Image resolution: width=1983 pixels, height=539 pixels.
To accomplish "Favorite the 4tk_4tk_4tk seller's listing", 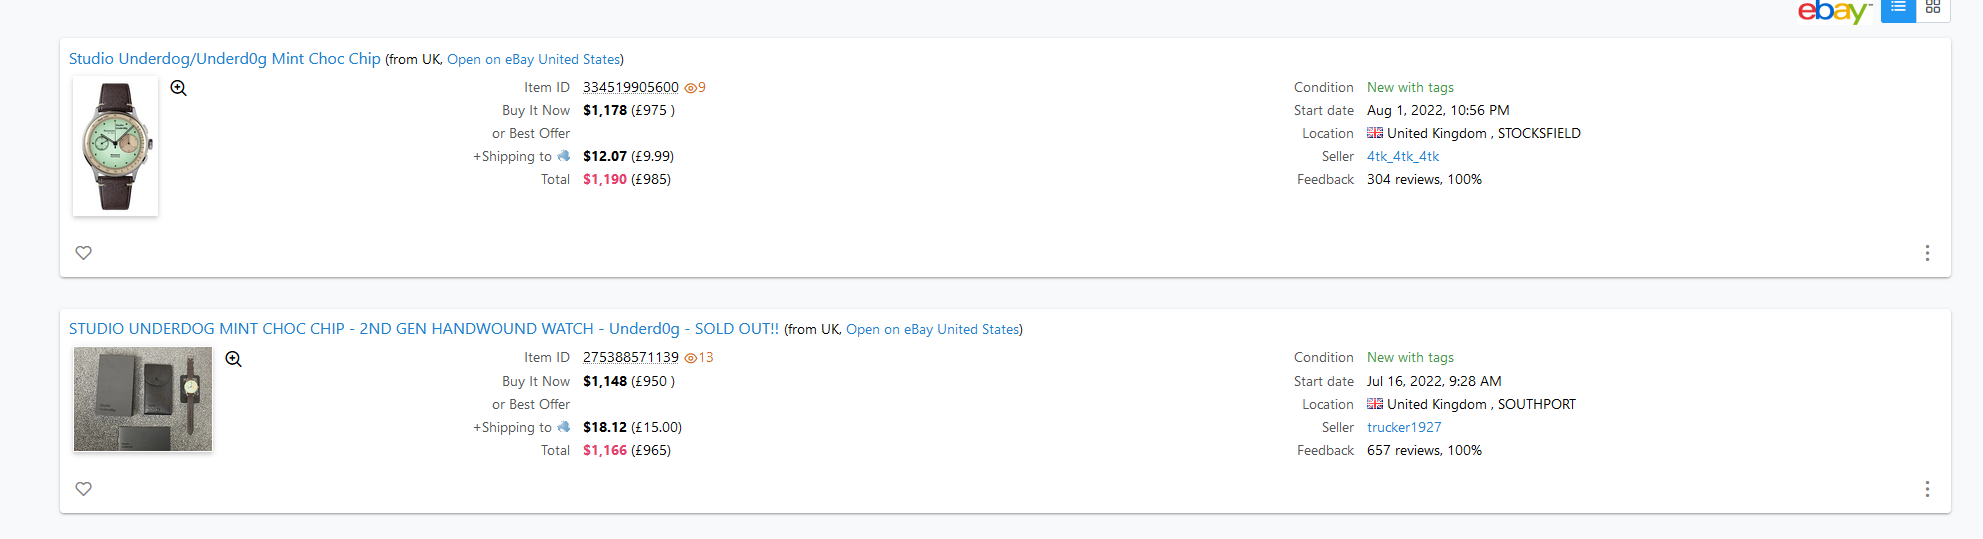I will [84, 253].
